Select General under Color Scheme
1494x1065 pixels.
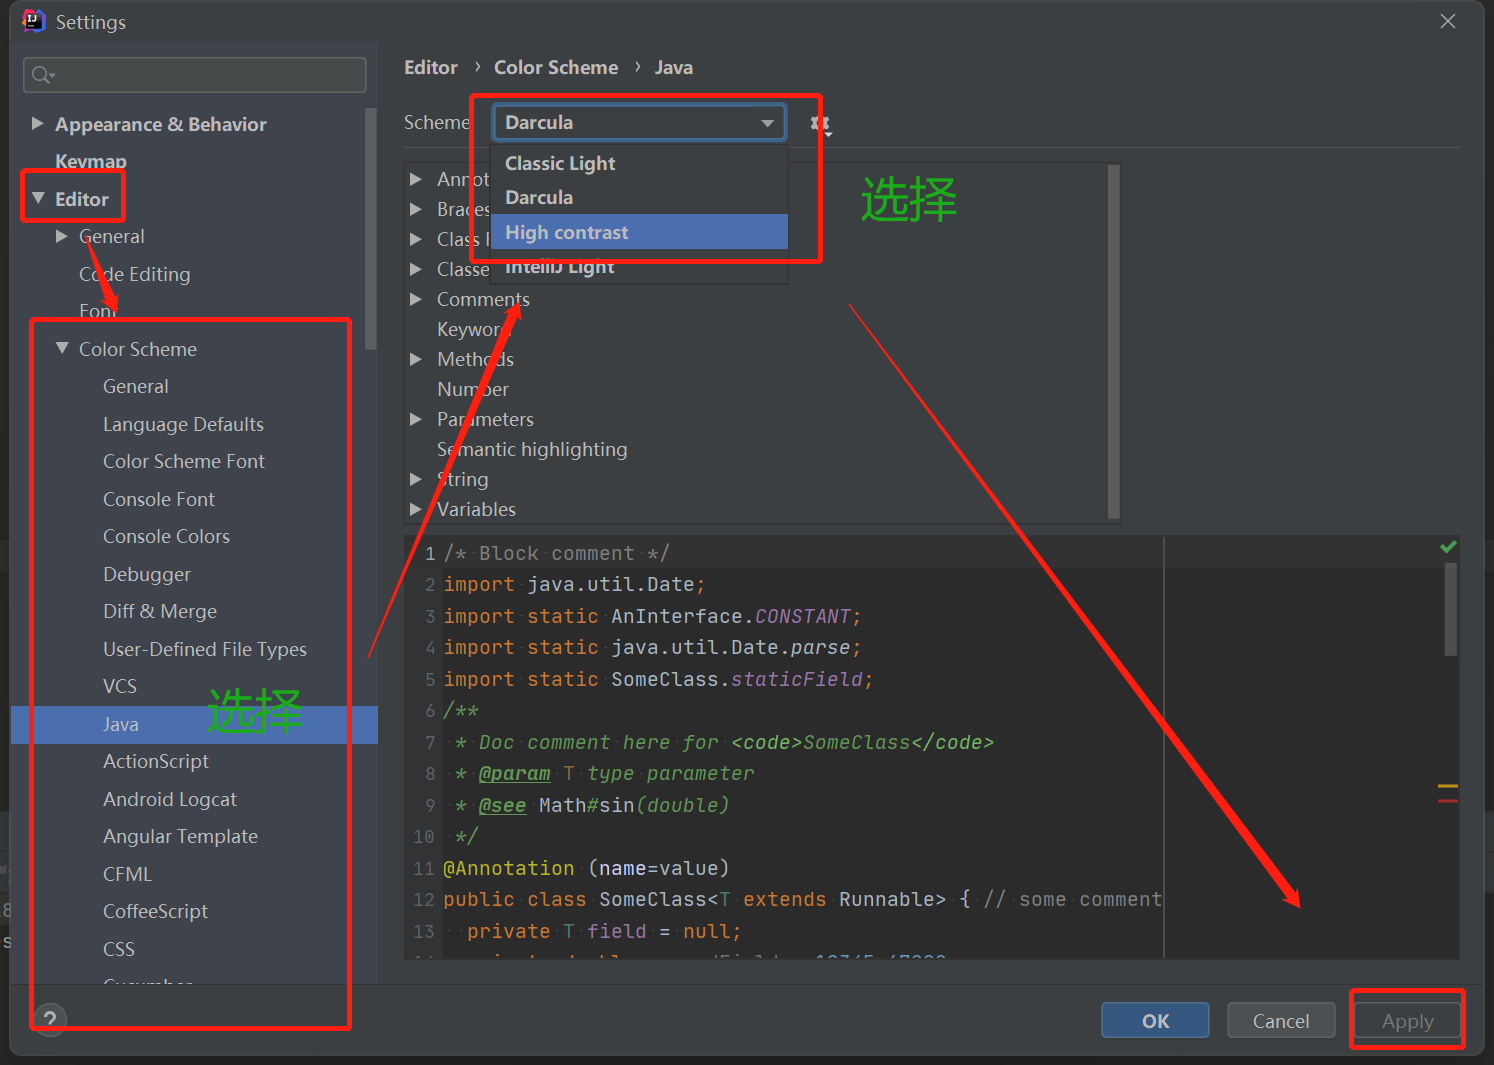click(x=135, y=386)
